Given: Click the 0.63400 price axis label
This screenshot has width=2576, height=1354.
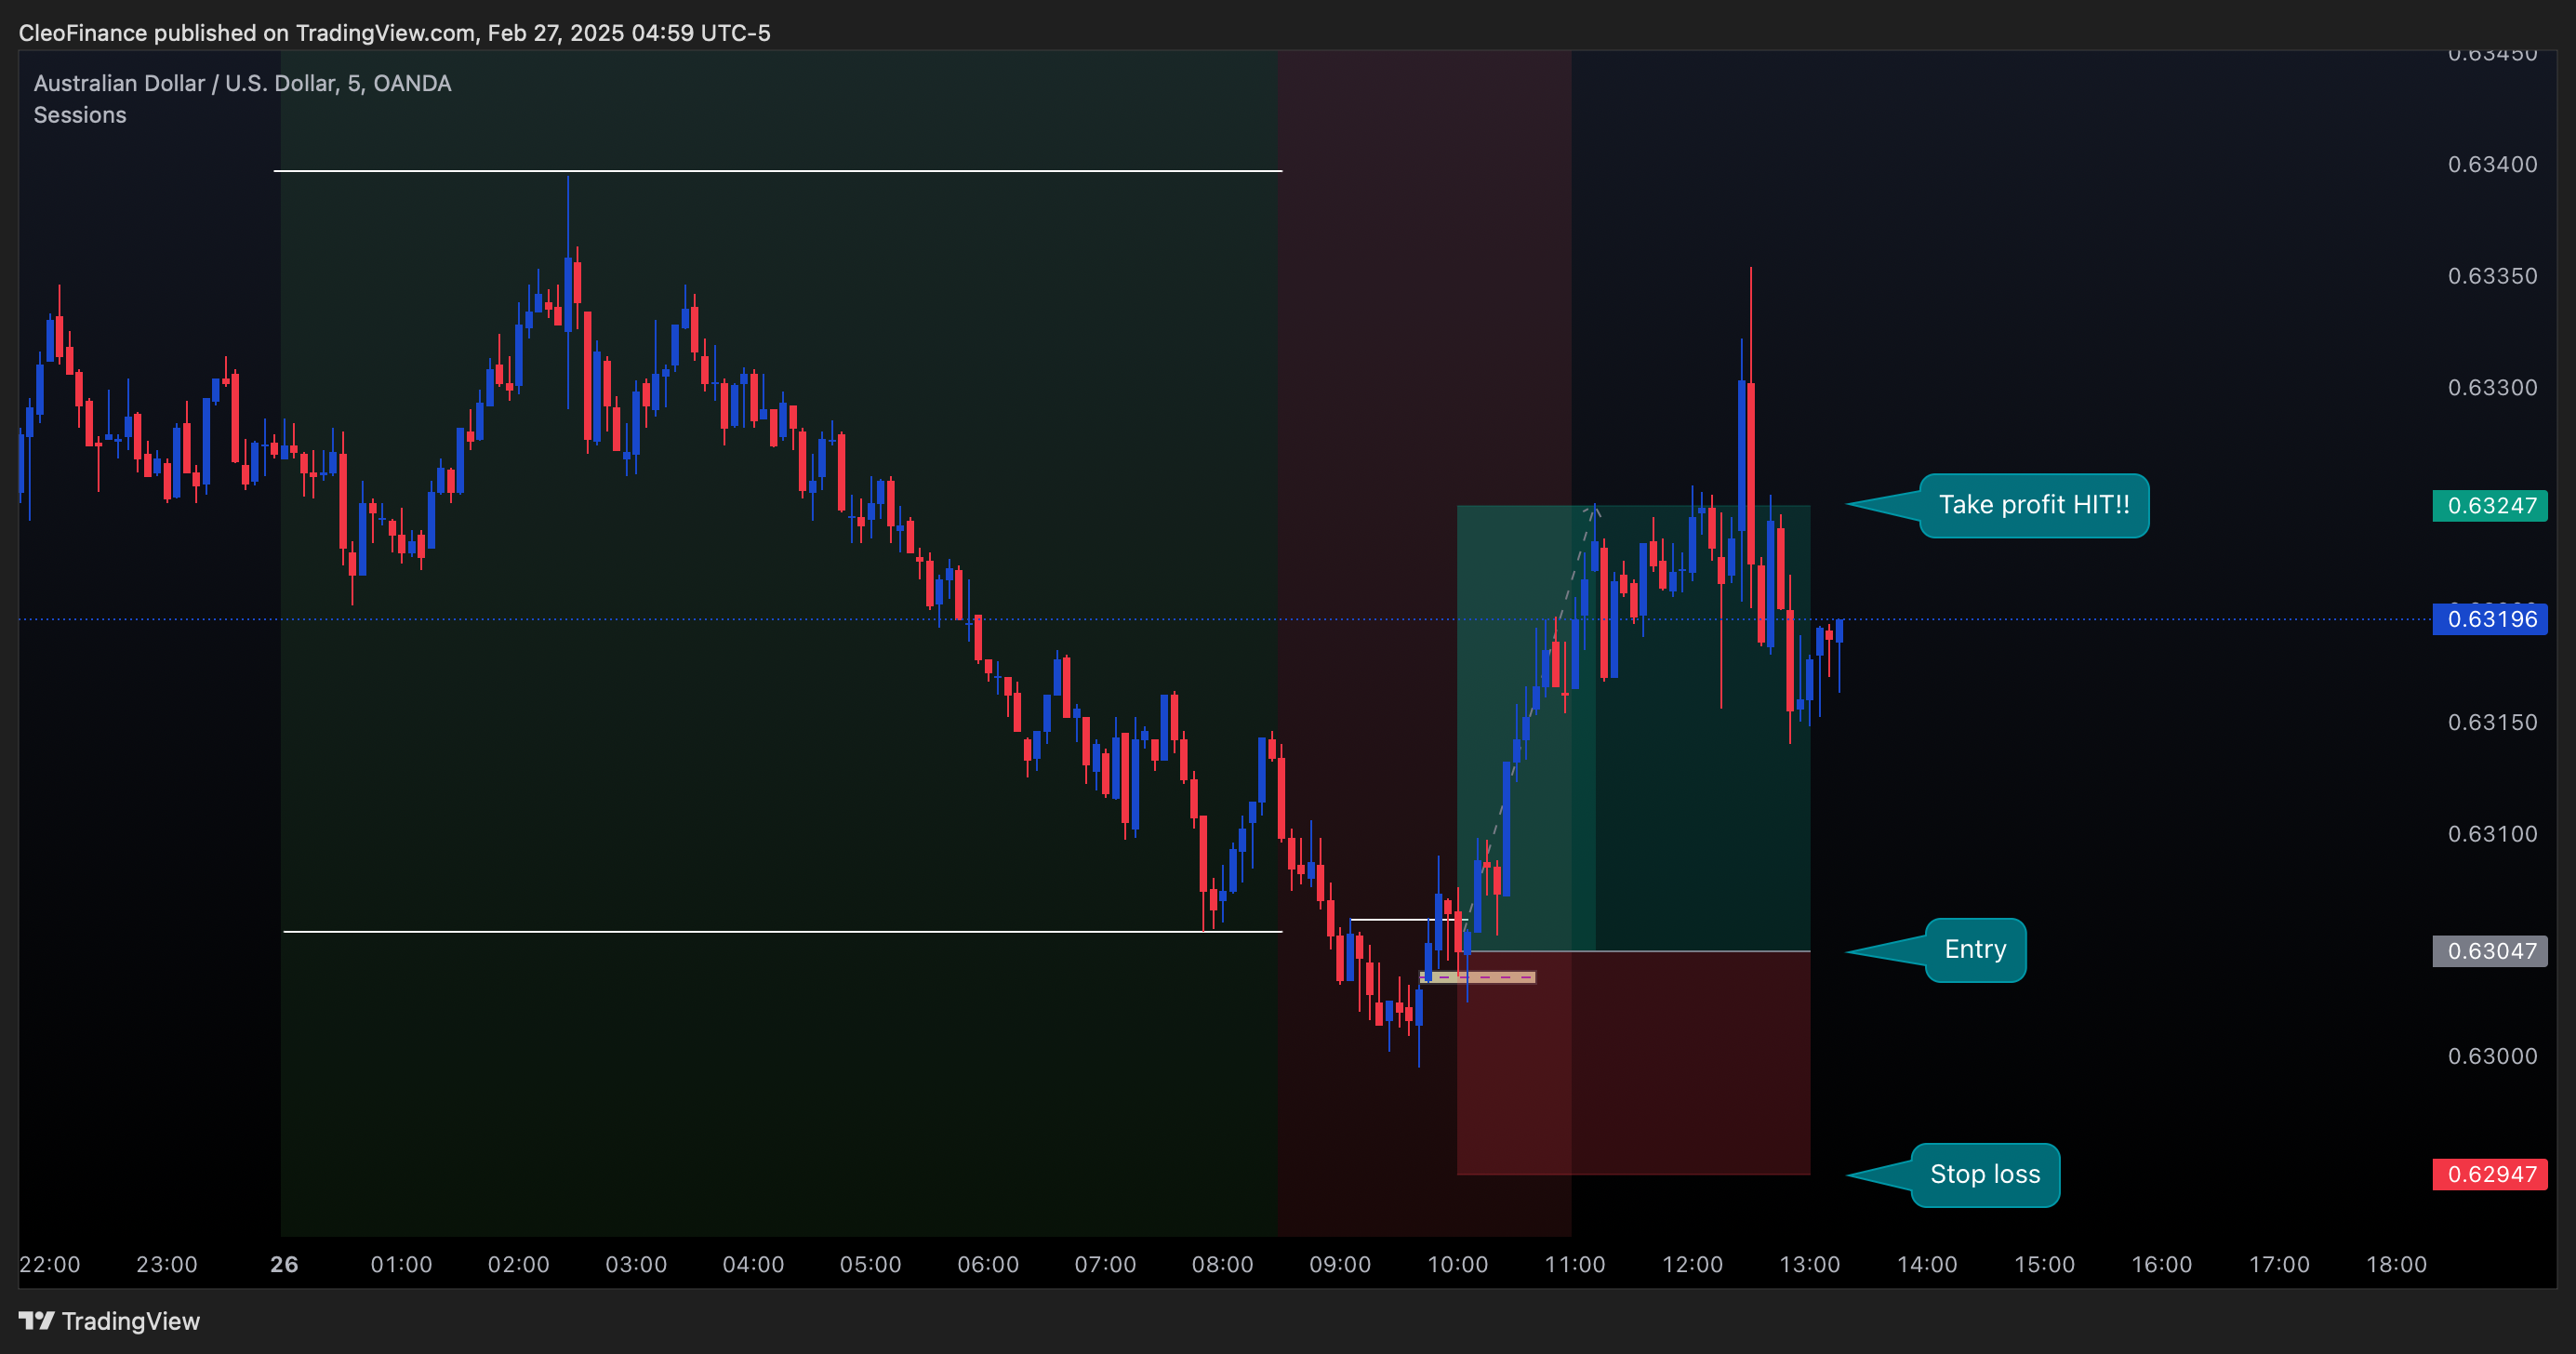Looking at the screenshot, I should 2492,164.
